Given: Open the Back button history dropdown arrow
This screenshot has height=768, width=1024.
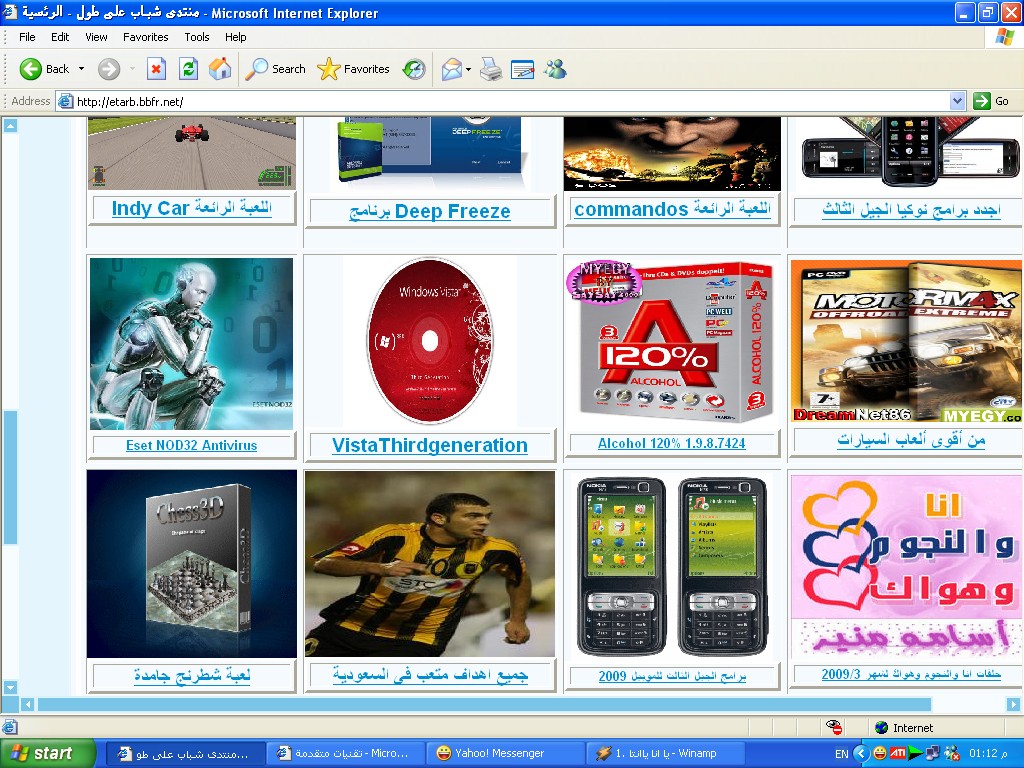Looking at the screenshot, I should pyautogui.click(x=81, y=69).
